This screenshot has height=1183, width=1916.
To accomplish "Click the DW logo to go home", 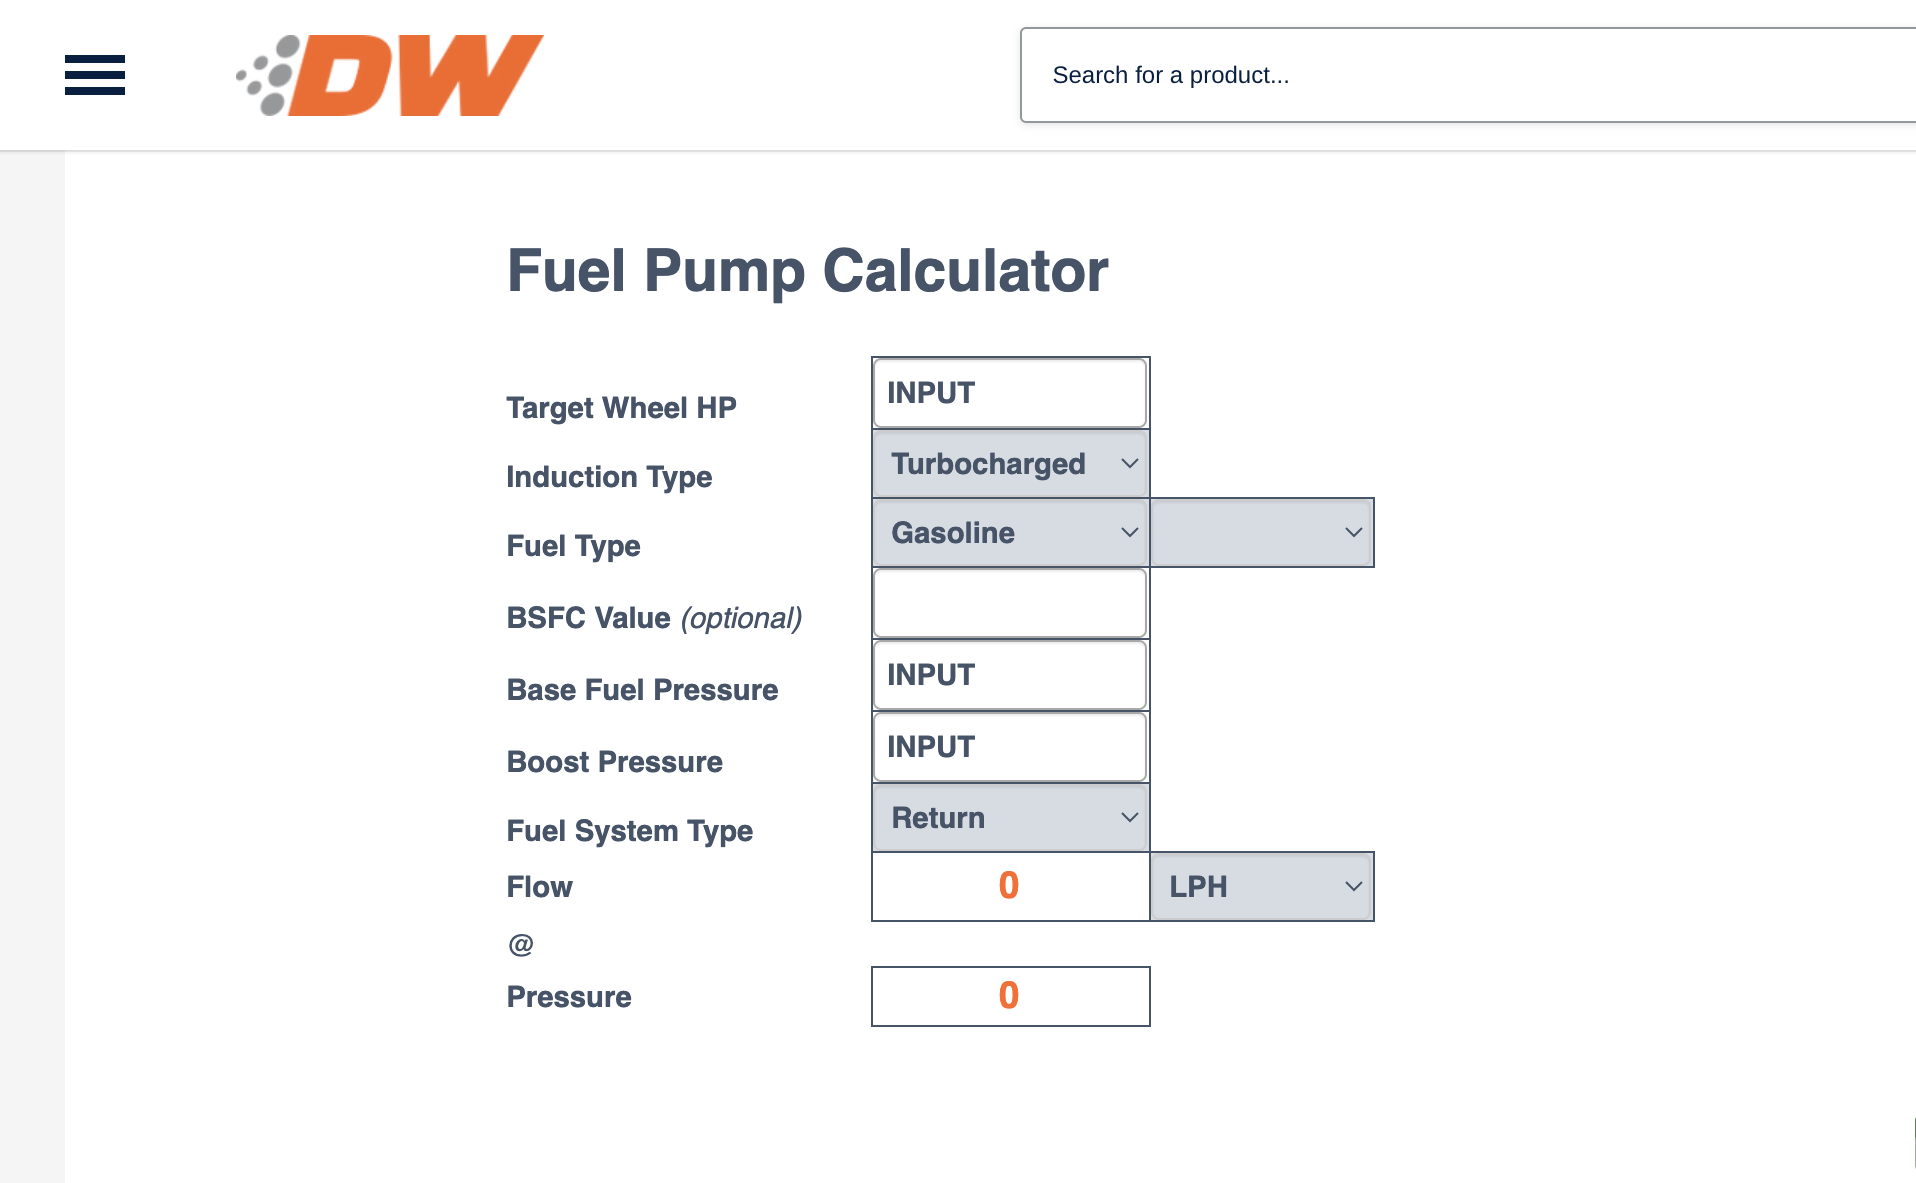I will [x=390, y=75].
